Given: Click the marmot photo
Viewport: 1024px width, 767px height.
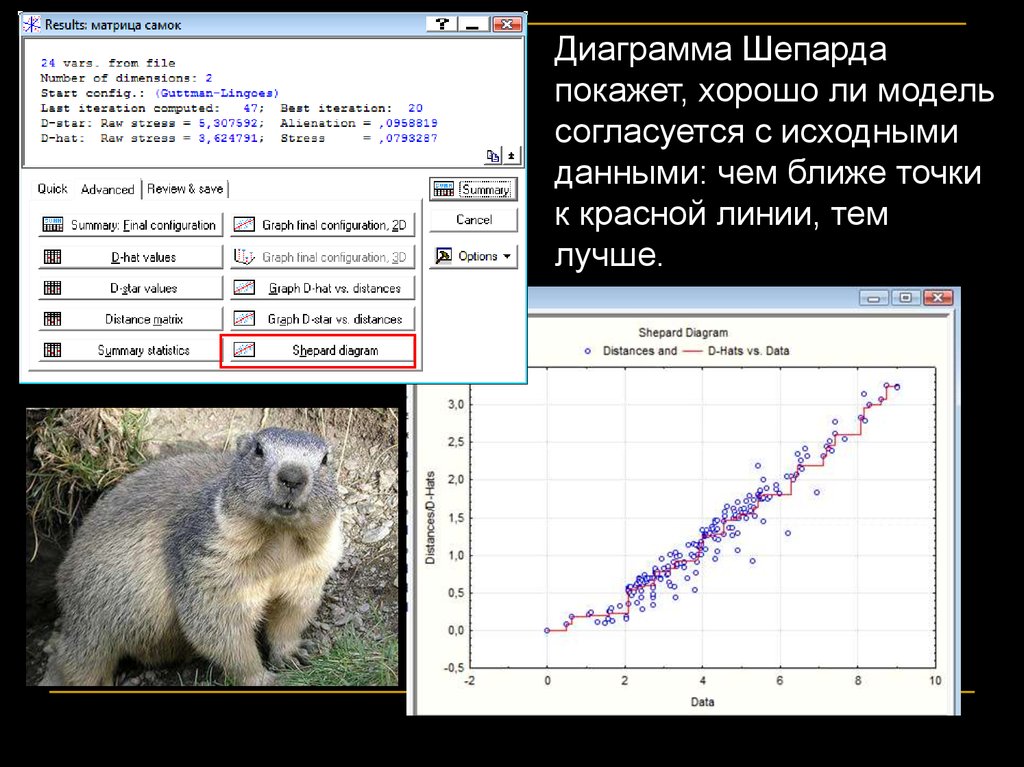Looking at the screenshot, I should 212,547.
